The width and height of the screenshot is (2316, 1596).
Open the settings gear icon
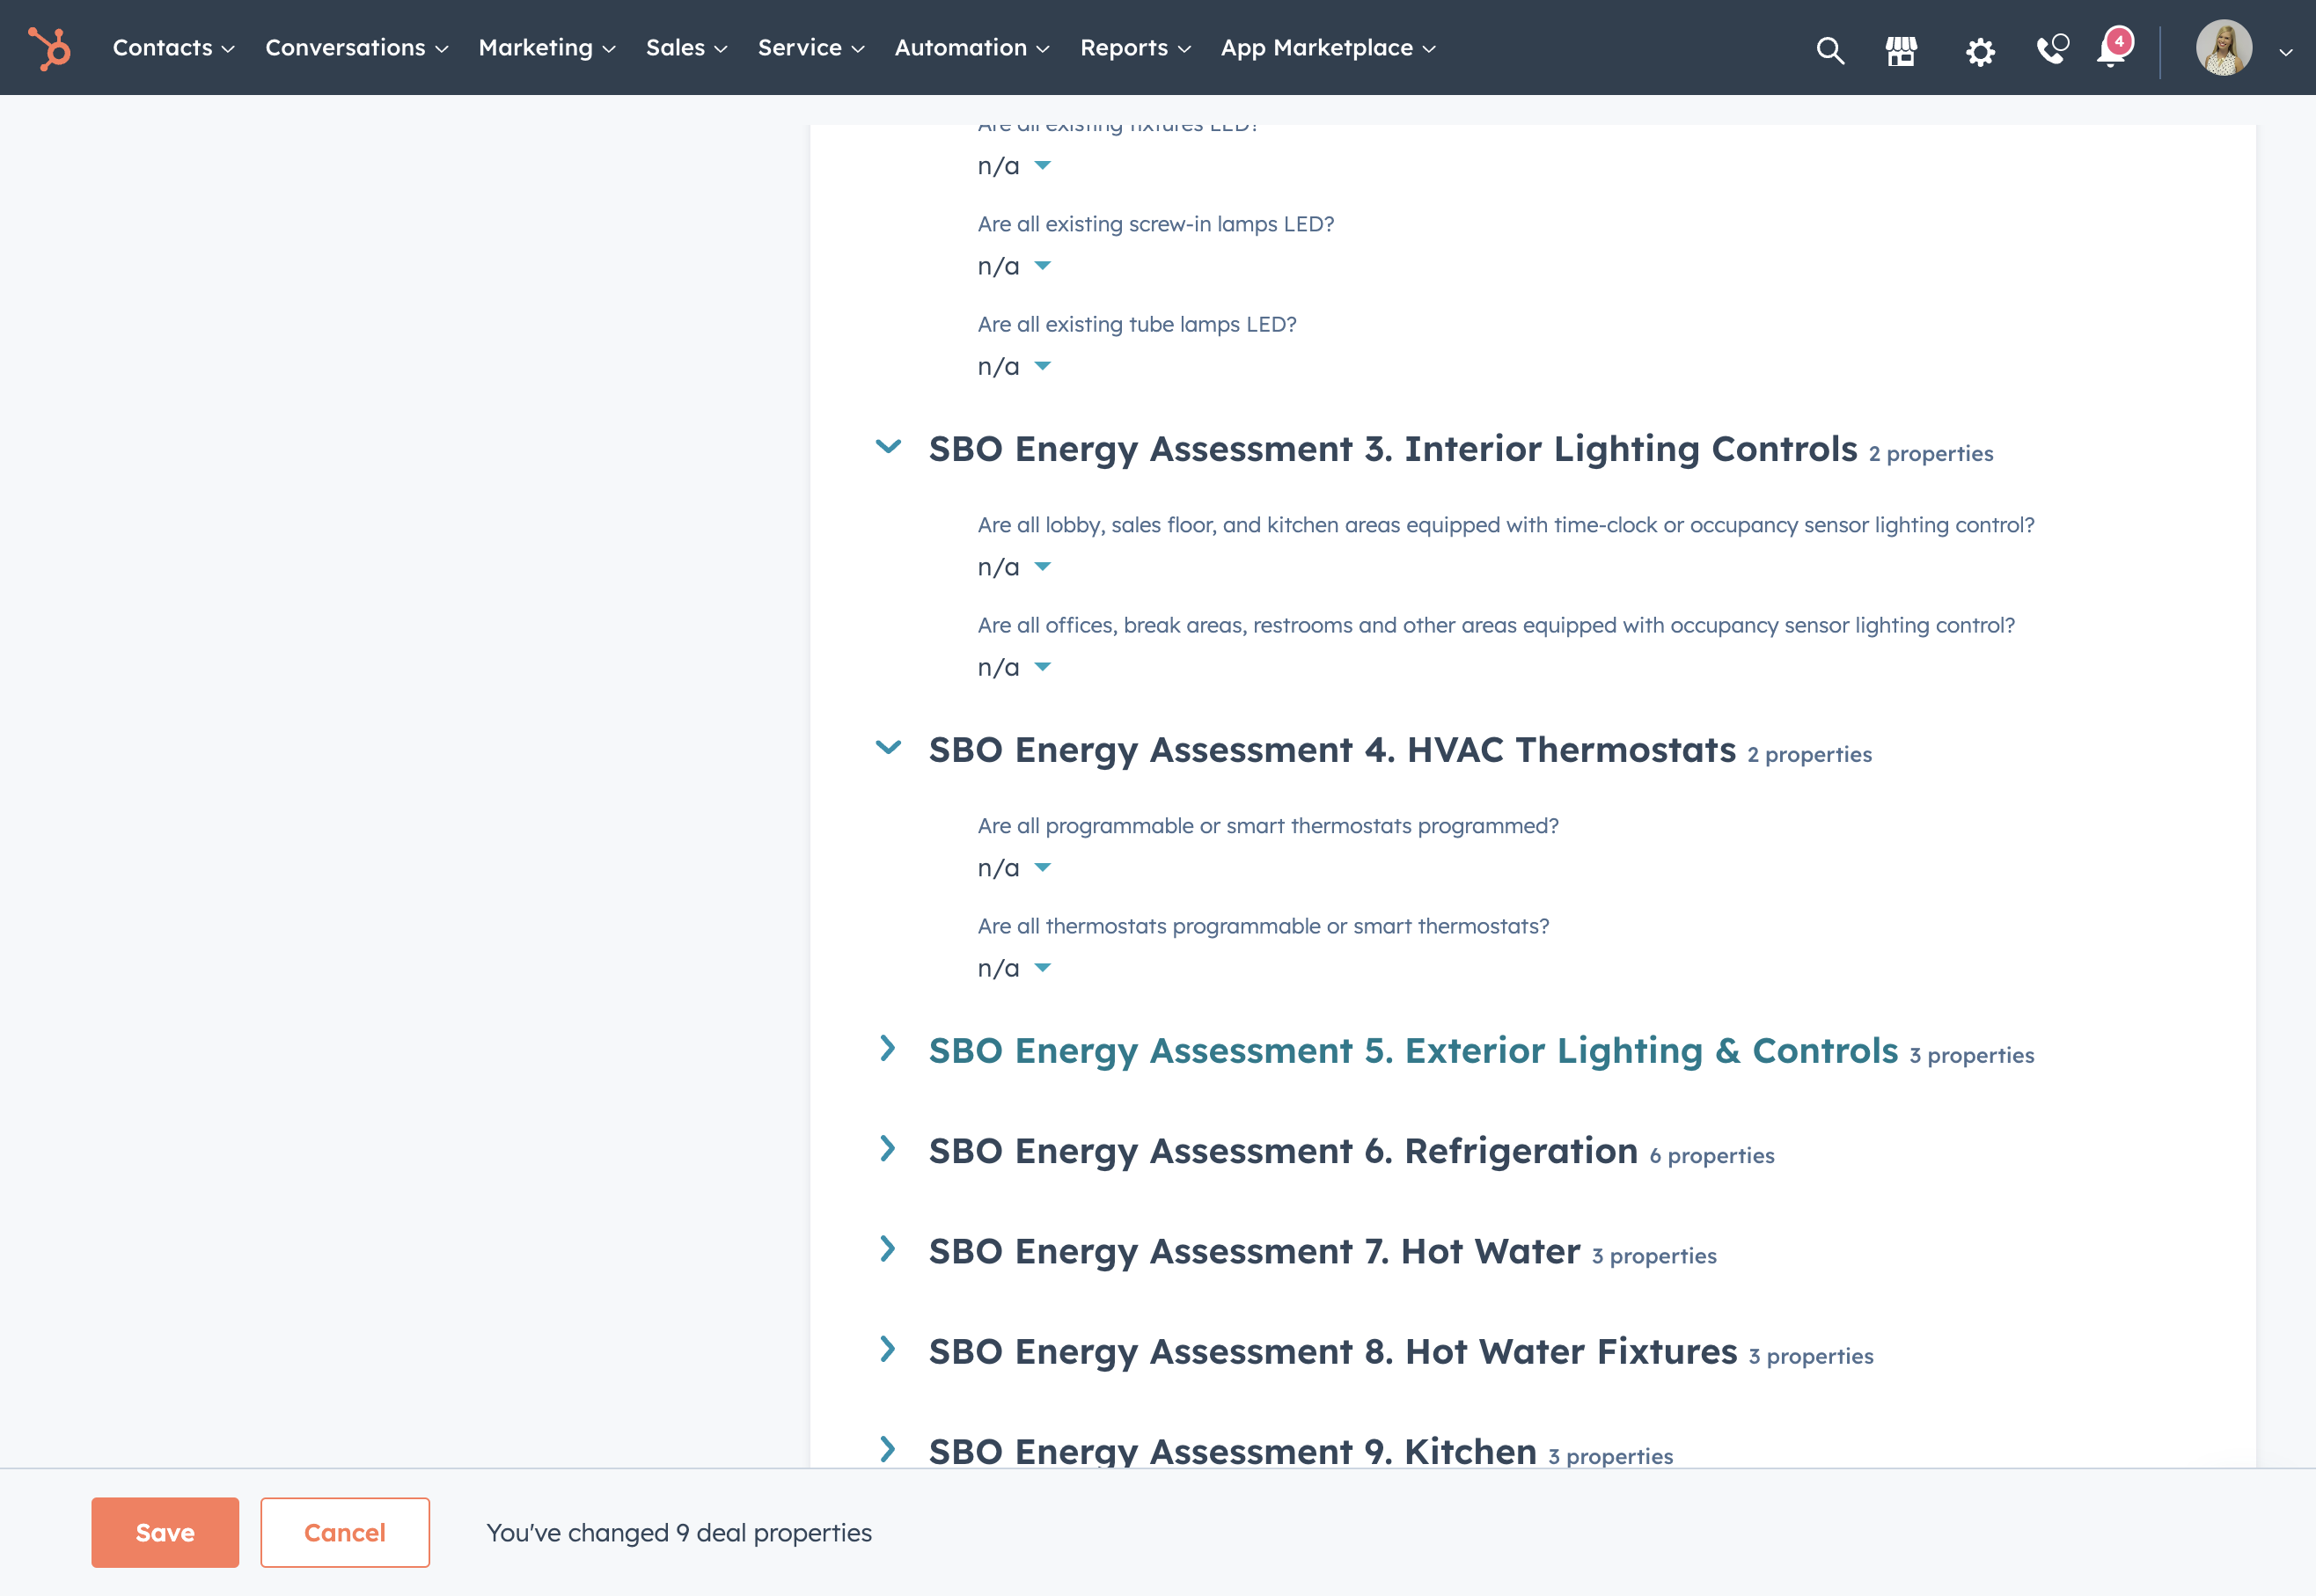coord(1980,51)
